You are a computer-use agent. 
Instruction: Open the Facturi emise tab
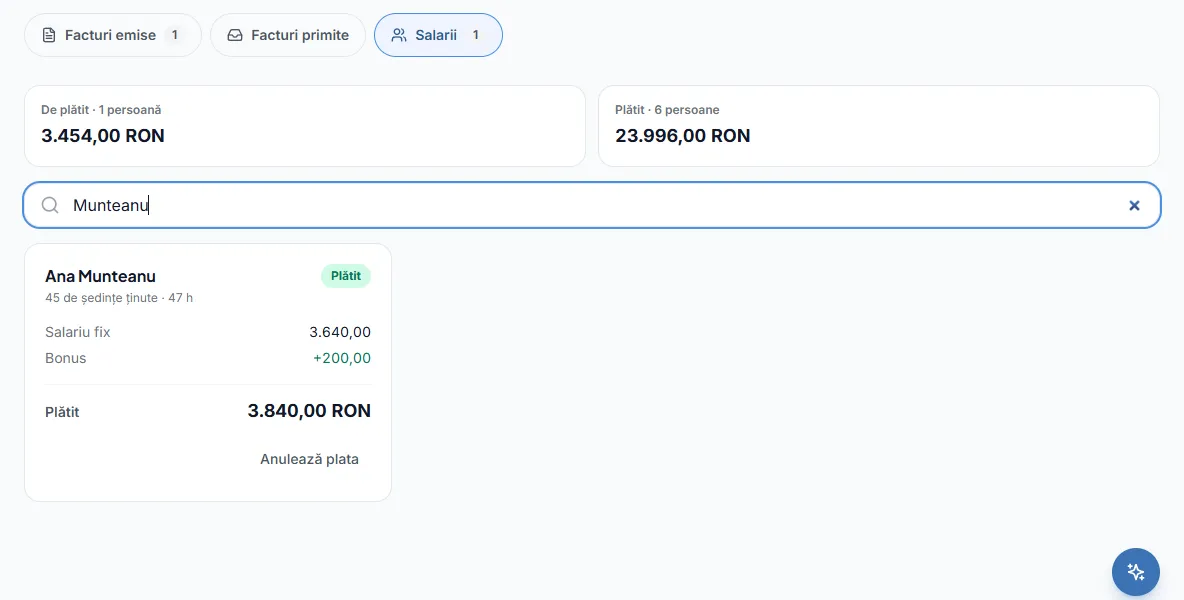coord(113,35)
